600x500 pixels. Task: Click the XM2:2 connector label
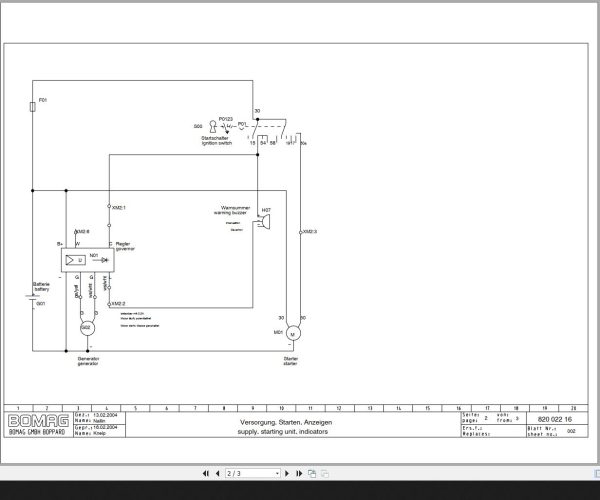118,304
